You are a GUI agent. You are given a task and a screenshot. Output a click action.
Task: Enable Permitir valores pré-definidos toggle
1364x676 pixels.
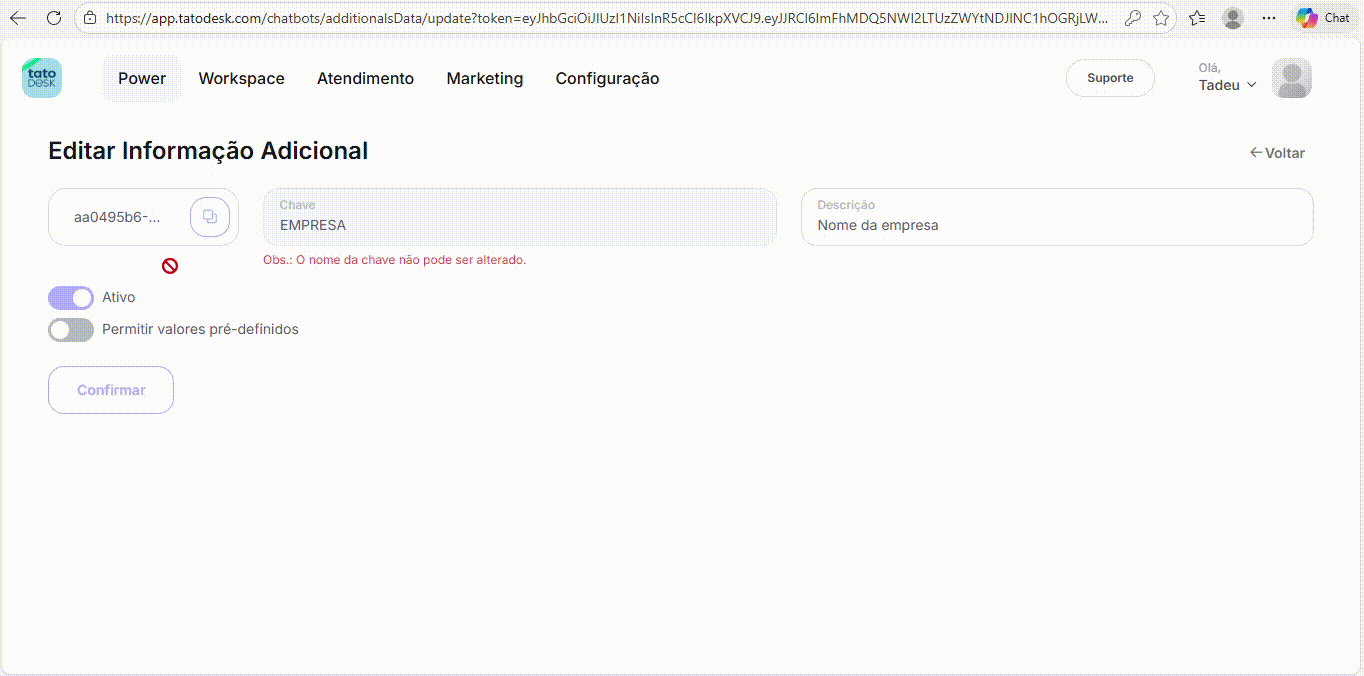(71, 330)
